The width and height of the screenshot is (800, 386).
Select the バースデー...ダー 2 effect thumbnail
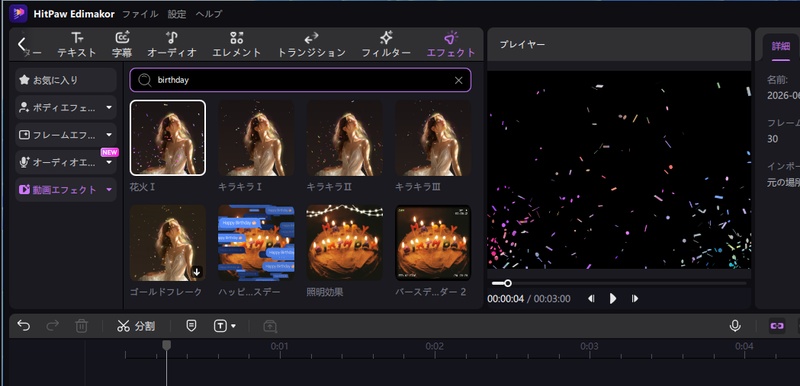click(x=433, y=243)
